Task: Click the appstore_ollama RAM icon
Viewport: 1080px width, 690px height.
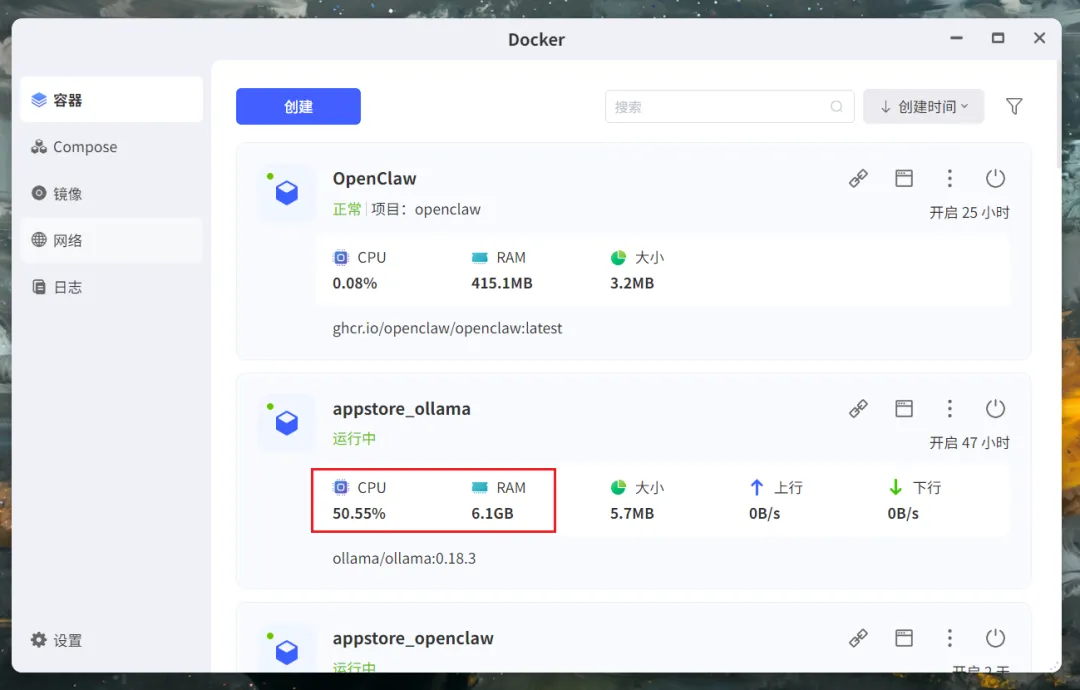Action: [x=479, y=488]
